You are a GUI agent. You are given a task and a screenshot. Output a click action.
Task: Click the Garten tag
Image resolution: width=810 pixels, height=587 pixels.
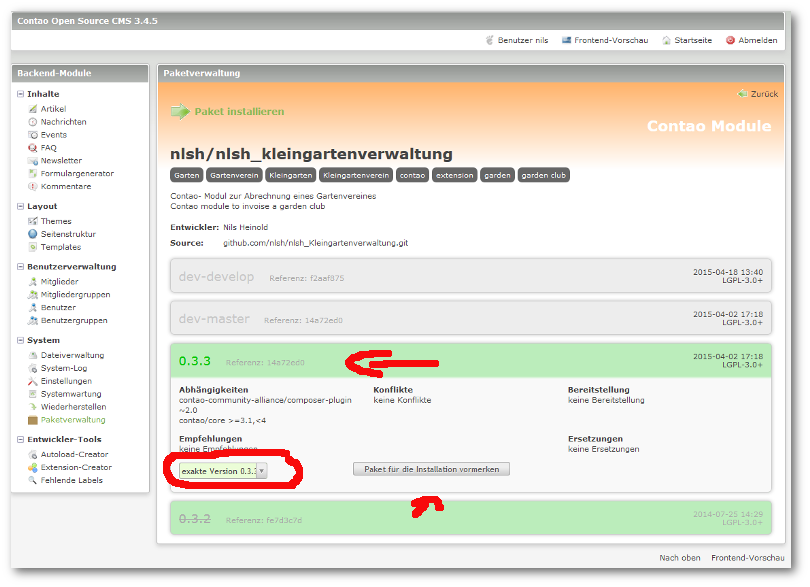[x=186, y=176]
